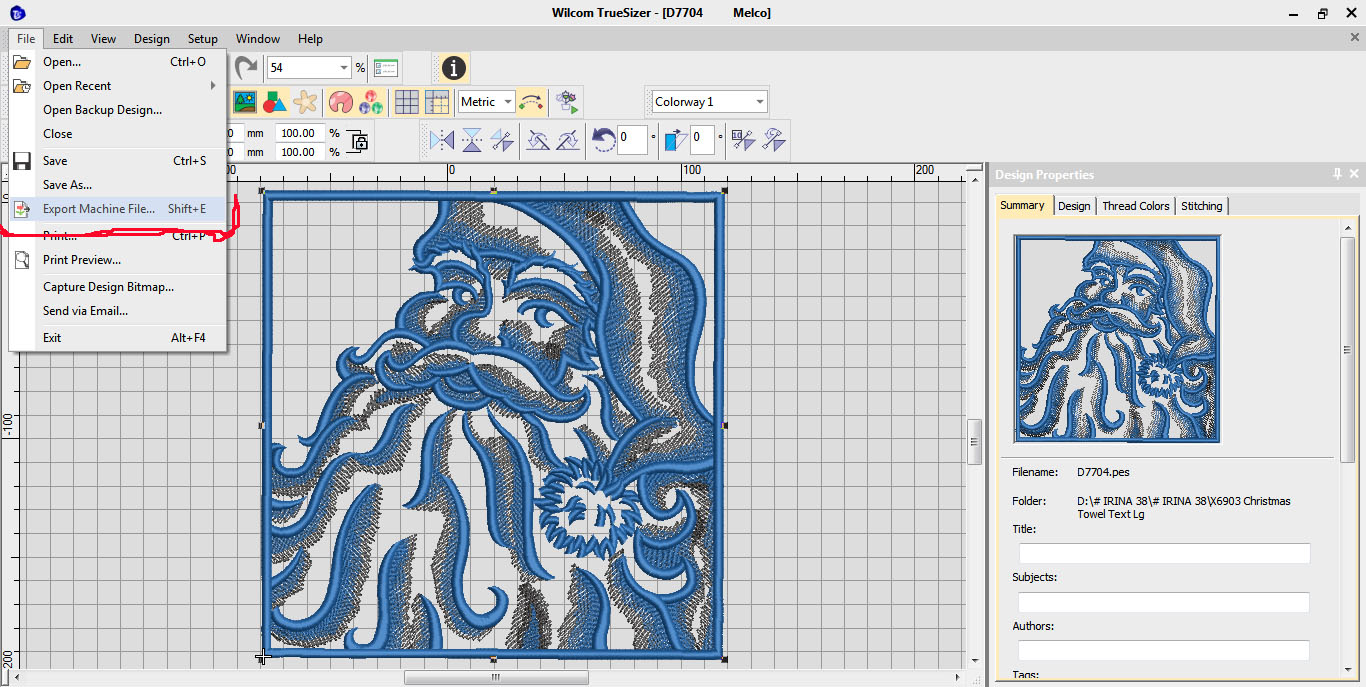Mirror the design vertically

472,140
